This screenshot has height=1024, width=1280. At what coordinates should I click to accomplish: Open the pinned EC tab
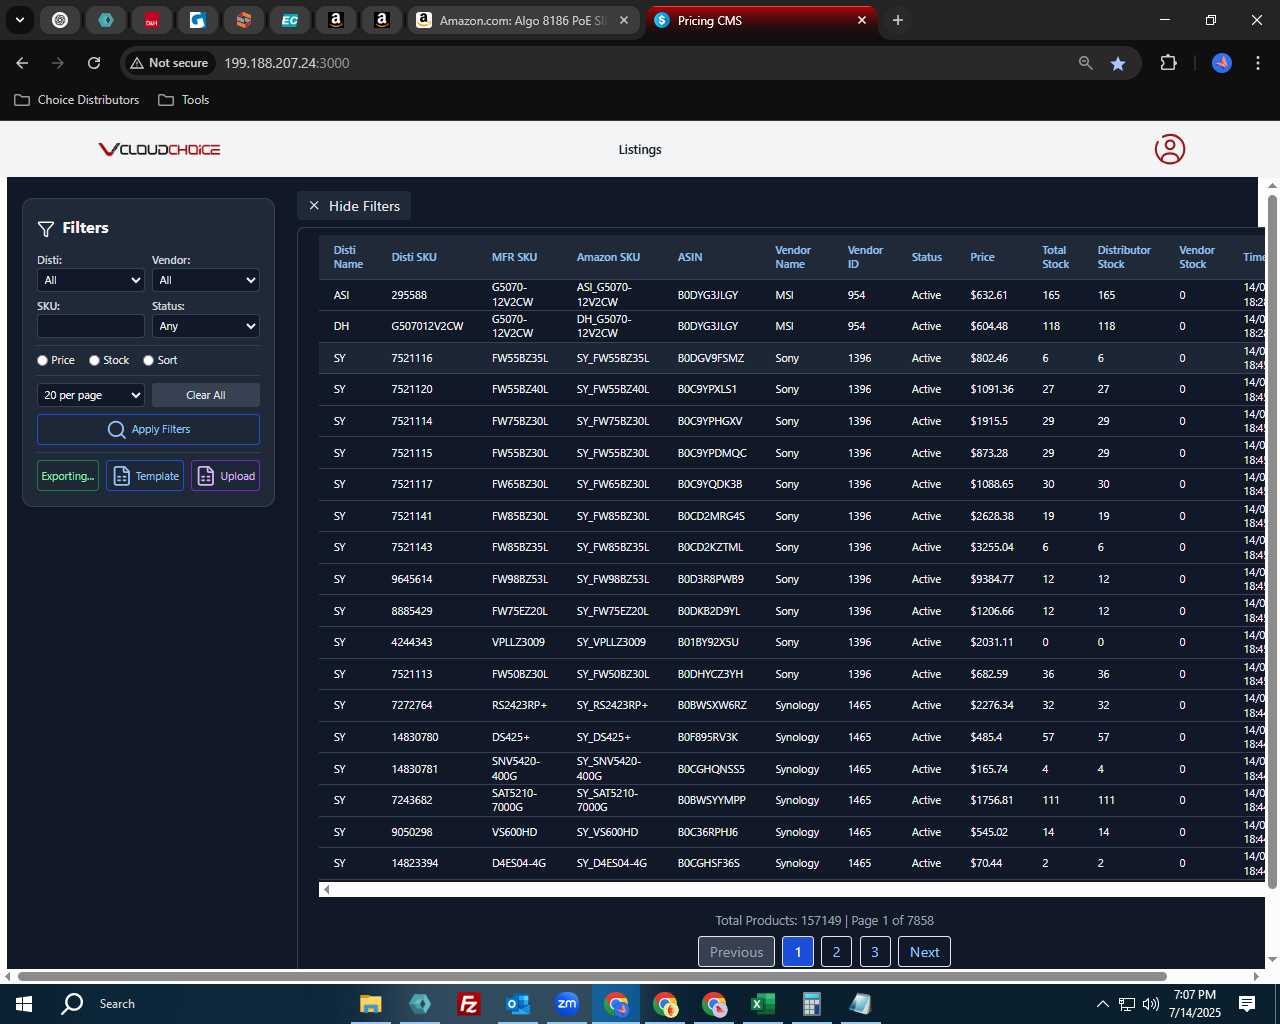(290, 20)
